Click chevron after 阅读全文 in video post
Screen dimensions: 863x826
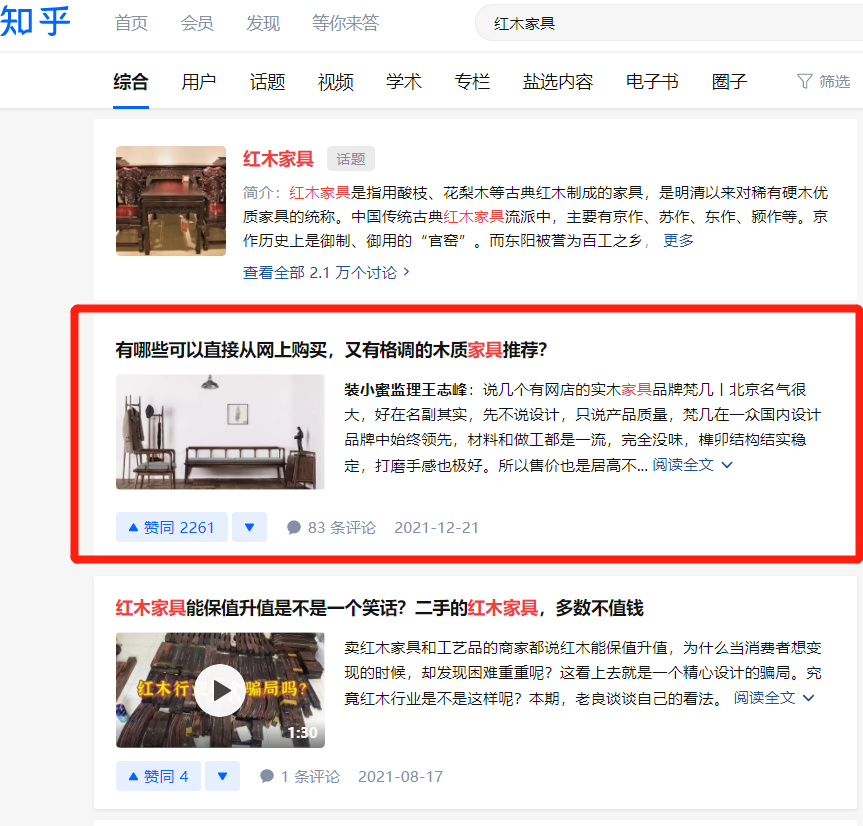tap(808, 698)
